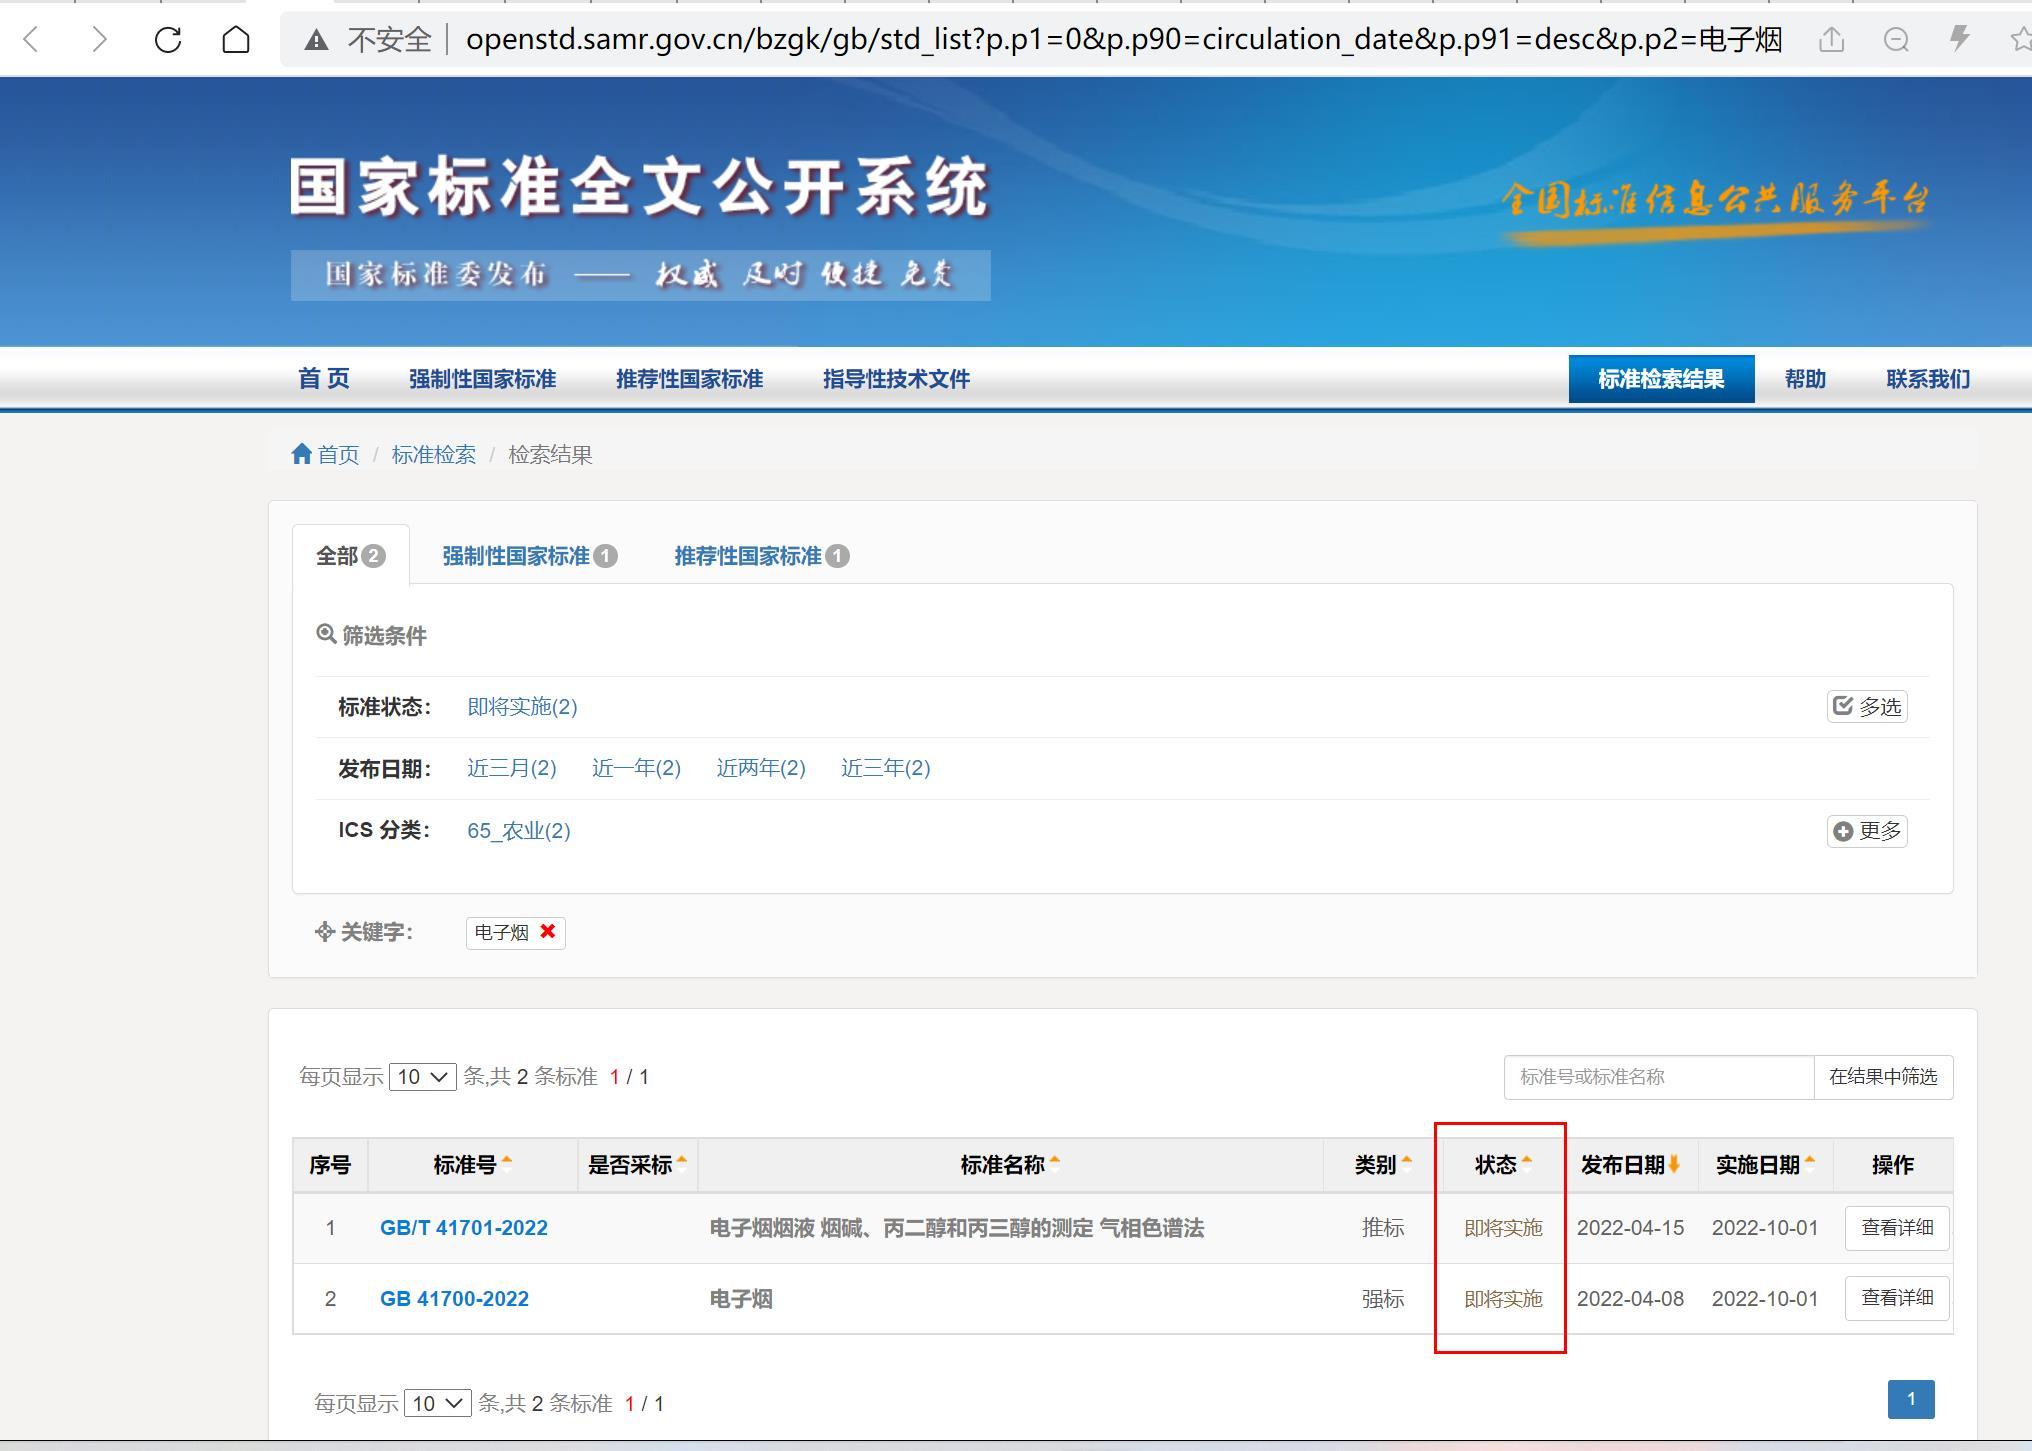
Task: Click the magnifier icon next to 筛选条件
Action: [x=327, y=634]
